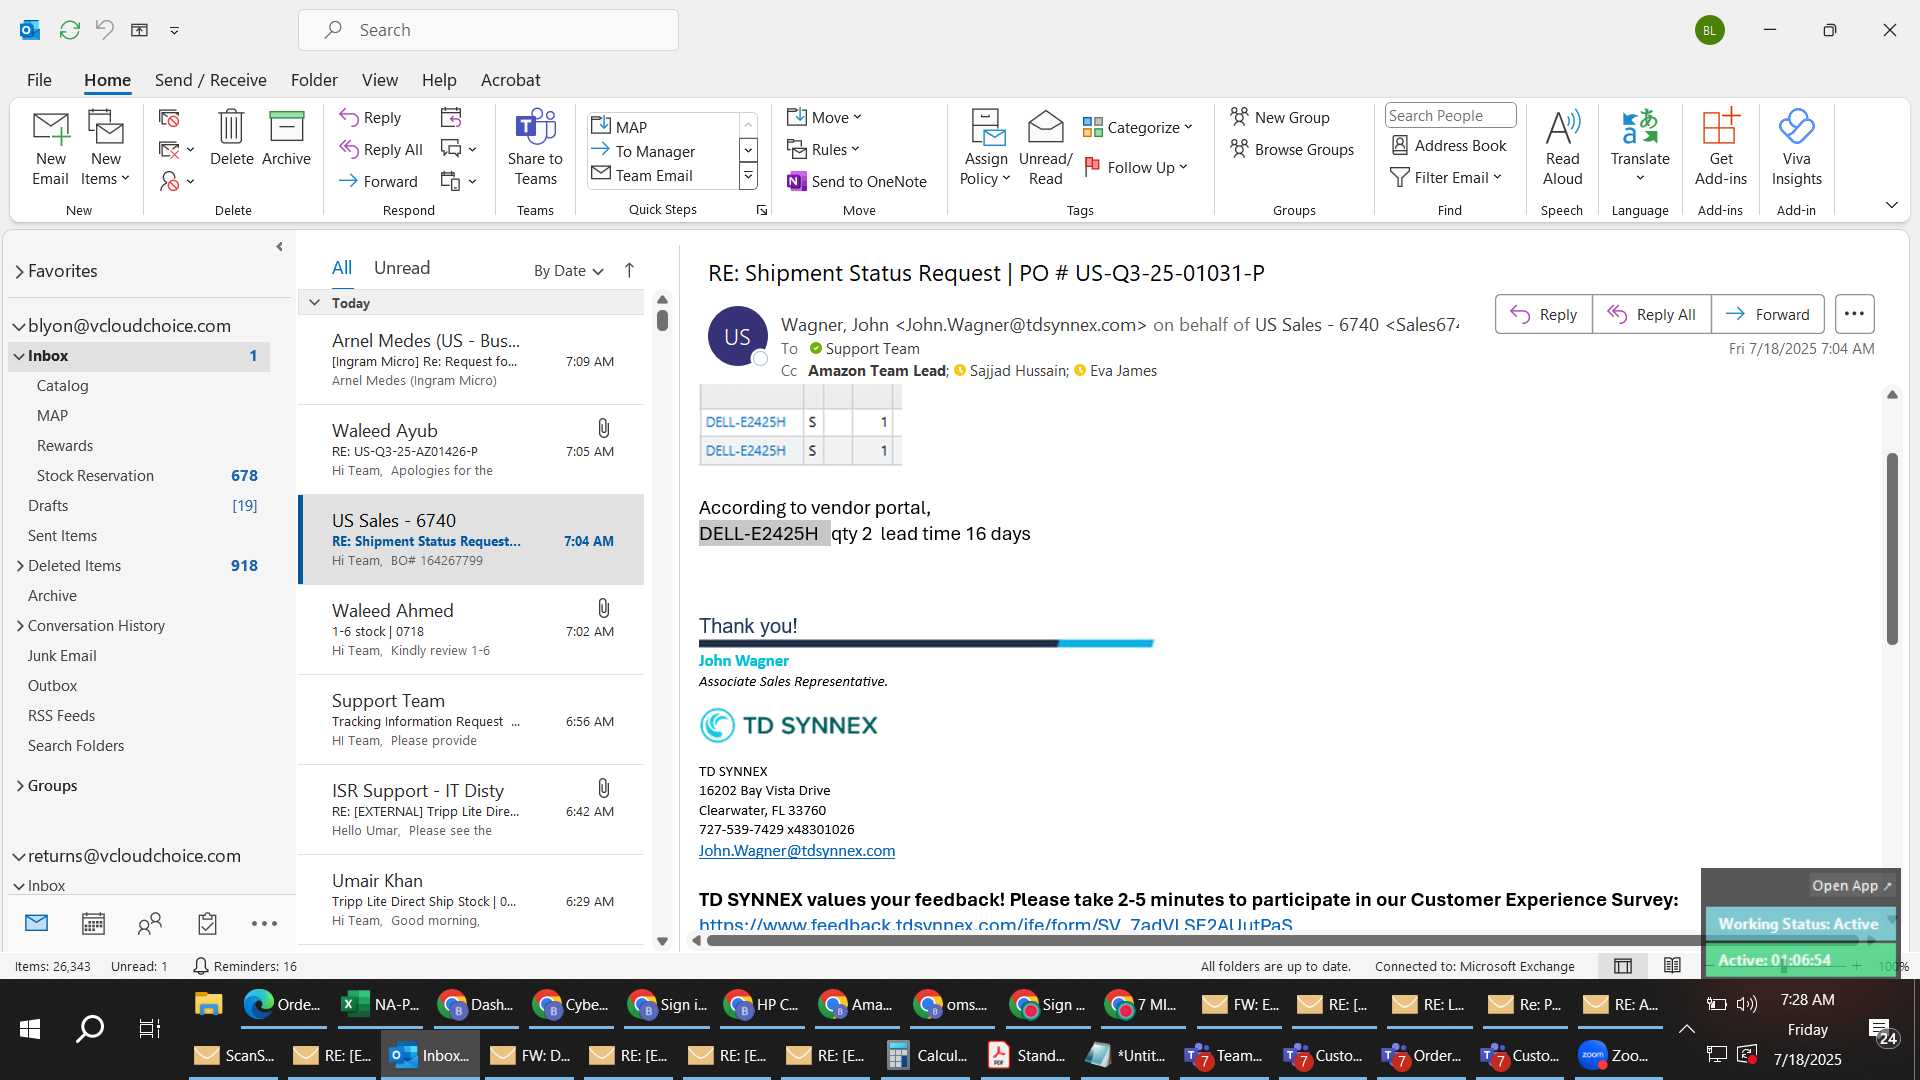Open the Folder tab

tap(314, 80)
